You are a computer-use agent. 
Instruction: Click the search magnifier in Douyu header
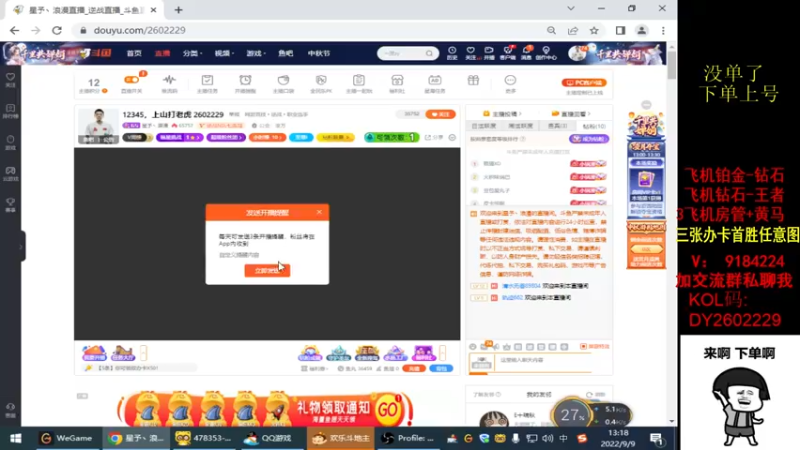click(x=430, y=53)
